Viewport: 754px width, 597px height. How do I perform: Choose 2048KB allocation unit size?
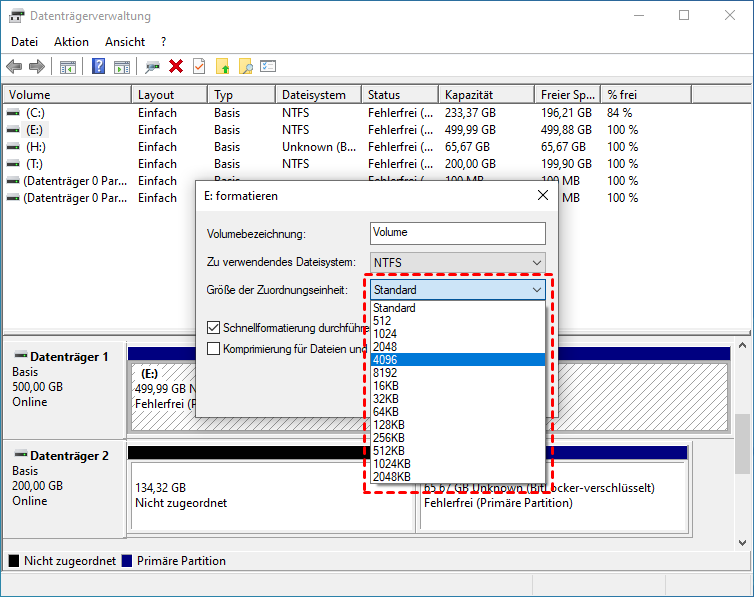point(458,476)
